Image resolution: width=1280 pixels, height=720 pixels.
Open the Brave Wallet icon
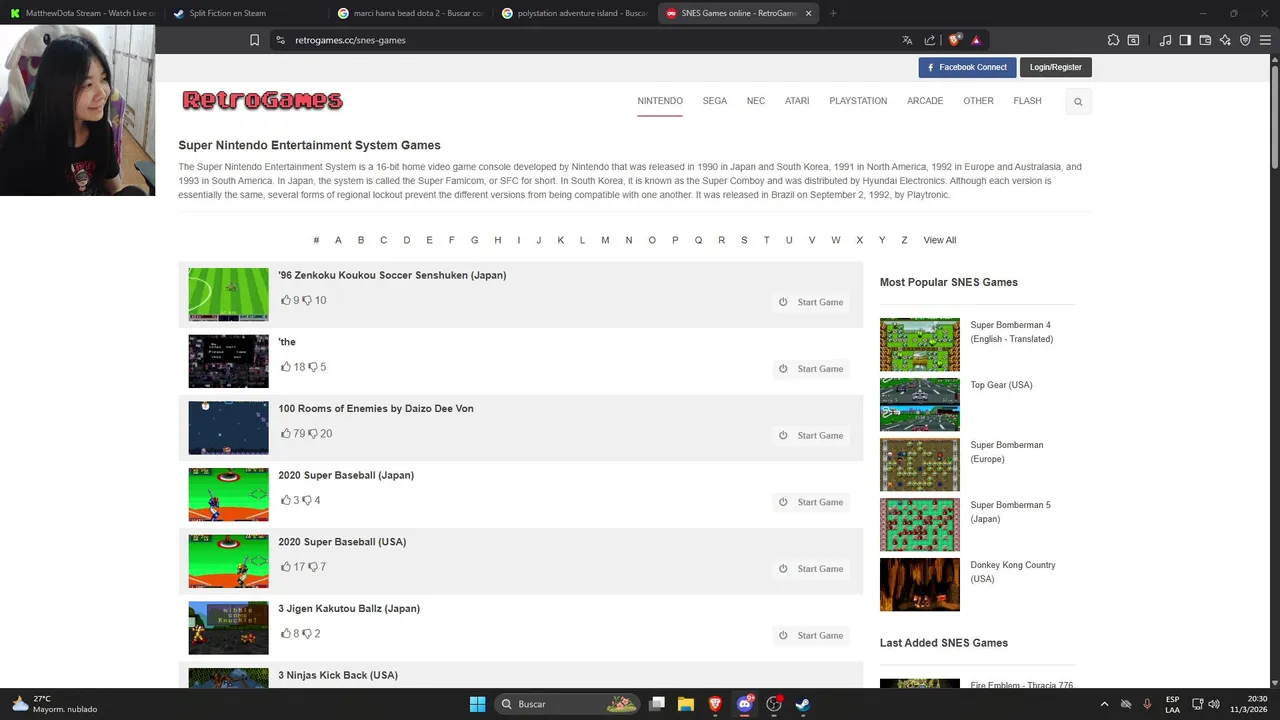tap(1205, 40)
